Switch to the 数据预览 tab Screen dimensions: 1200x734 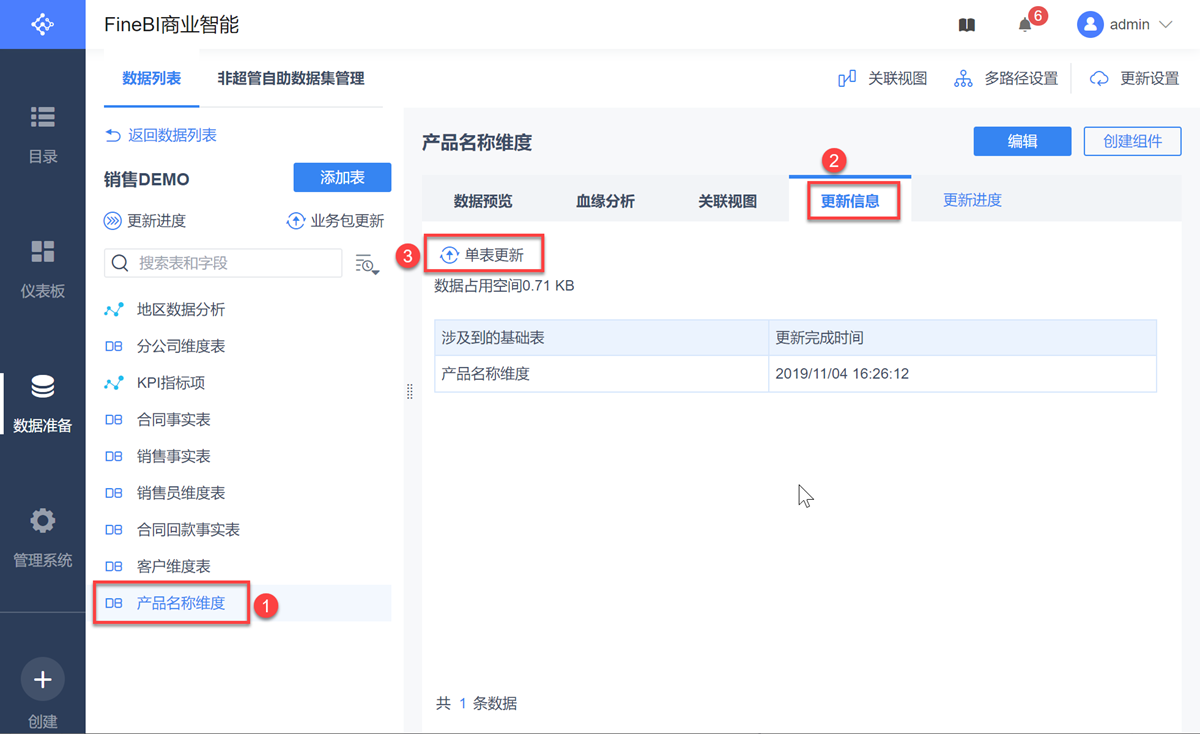pos(483,200)
